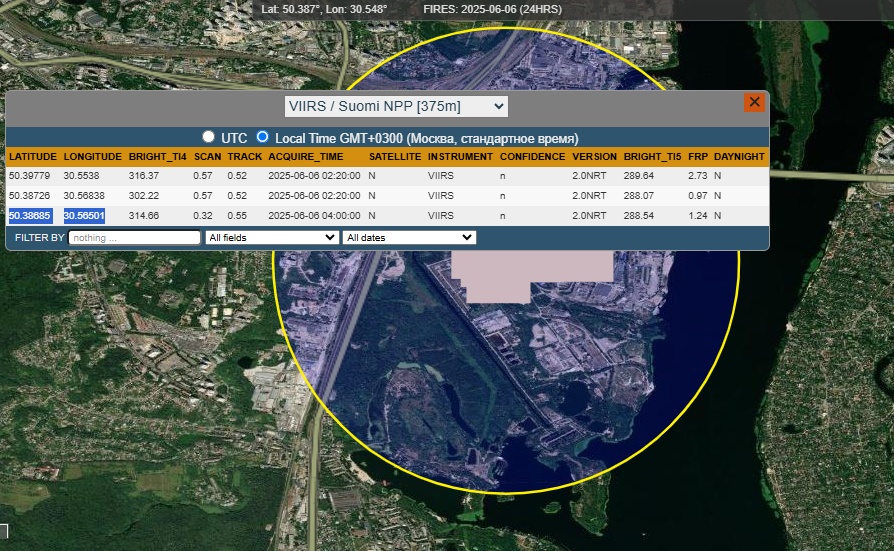This screenshot has height=551, width=894.
Task: Focus the FILTER BY text input
Action: [135, 237]
